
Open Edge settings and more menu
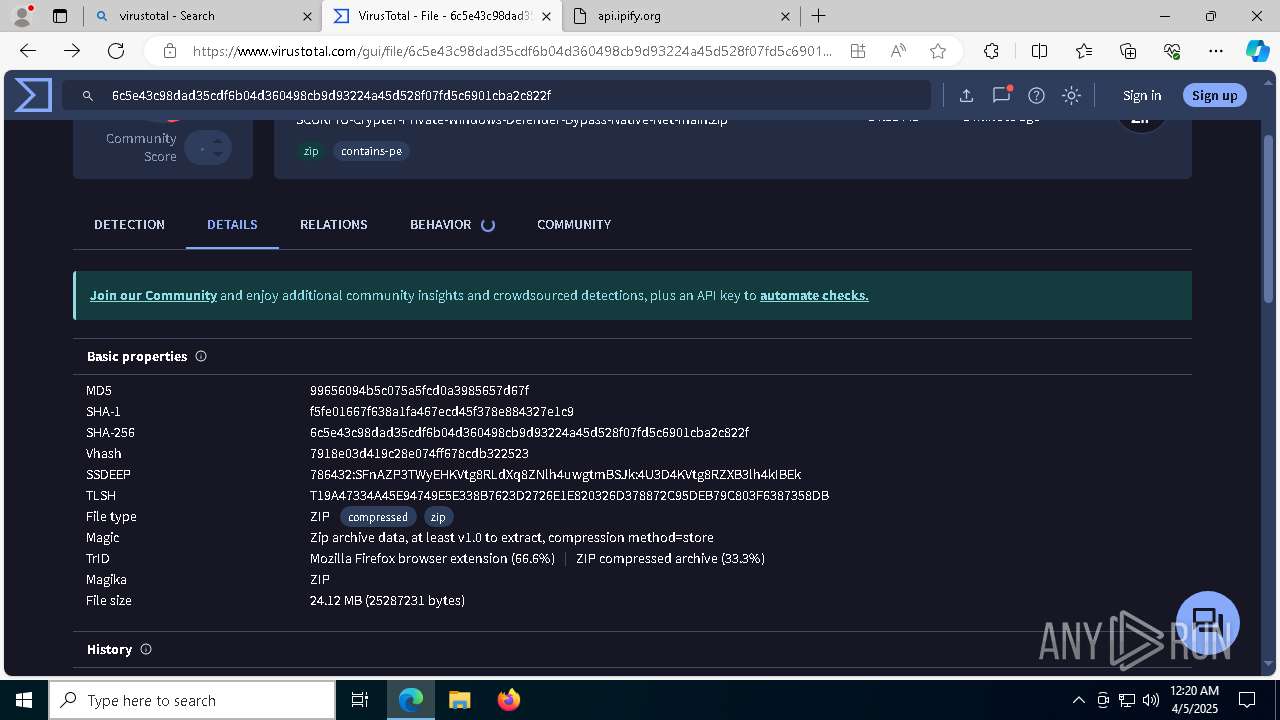(x=1216, y=51)
